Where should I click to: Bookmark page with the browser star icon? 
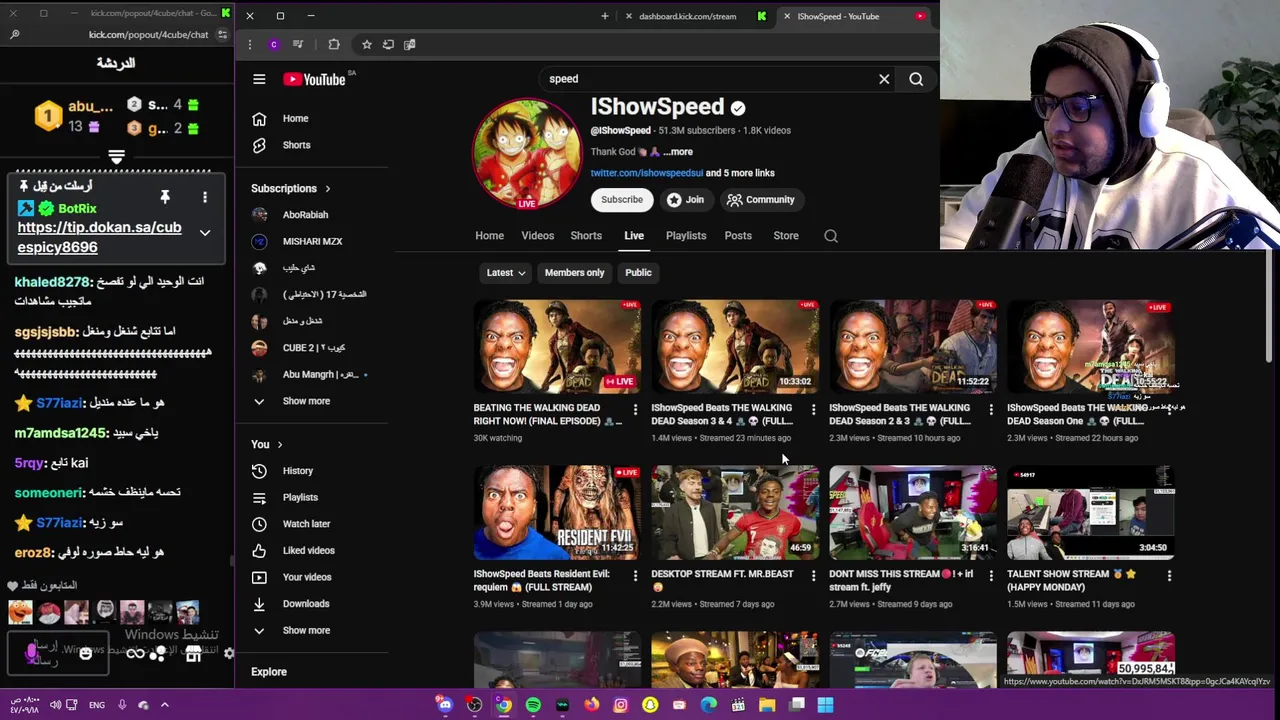pyautogui.click(x=366, y=44)
